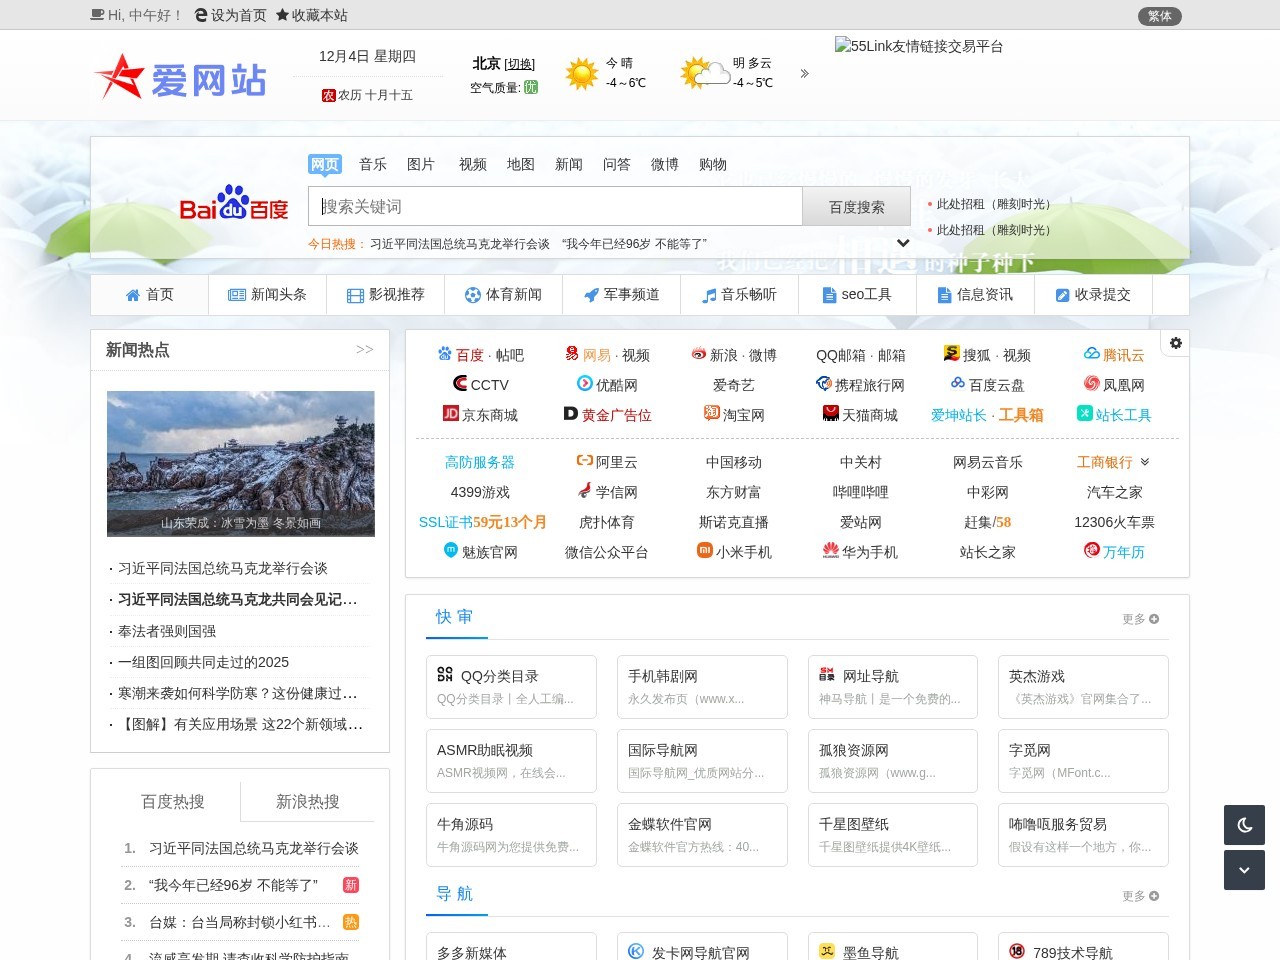Expand the 工商银行 chevron dropdown
This screenshot has height=960, width=1280.
tap(1146, 462)
